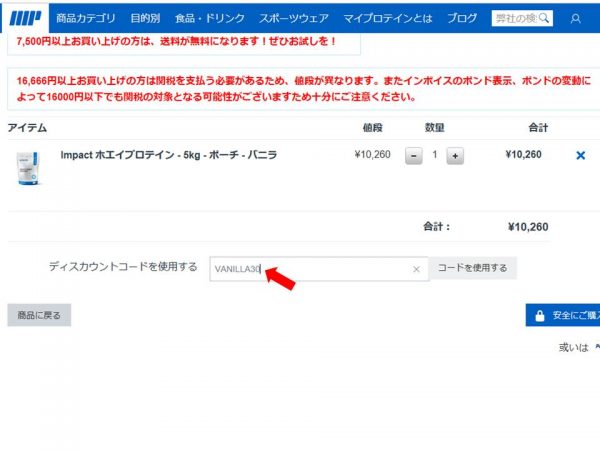This screenshot has width=600, height=450.
Task: Open the ブログ menu item
Action: (462, 18)
